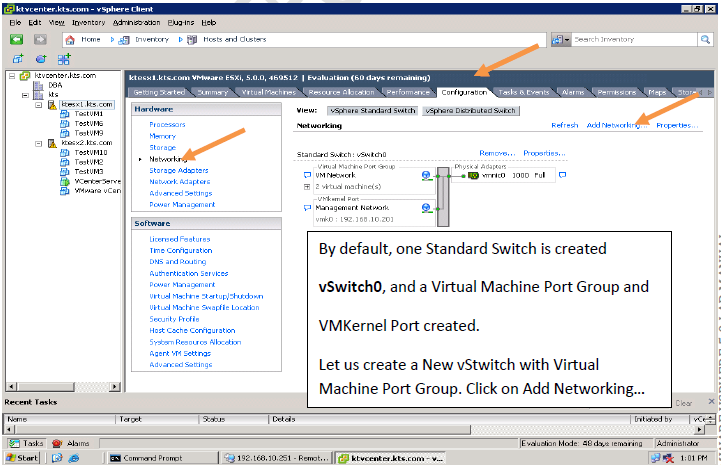The height and width of the screenshot is (465, 721).
Task: Open DNS and Routing settings
Action: coord(177,262)
